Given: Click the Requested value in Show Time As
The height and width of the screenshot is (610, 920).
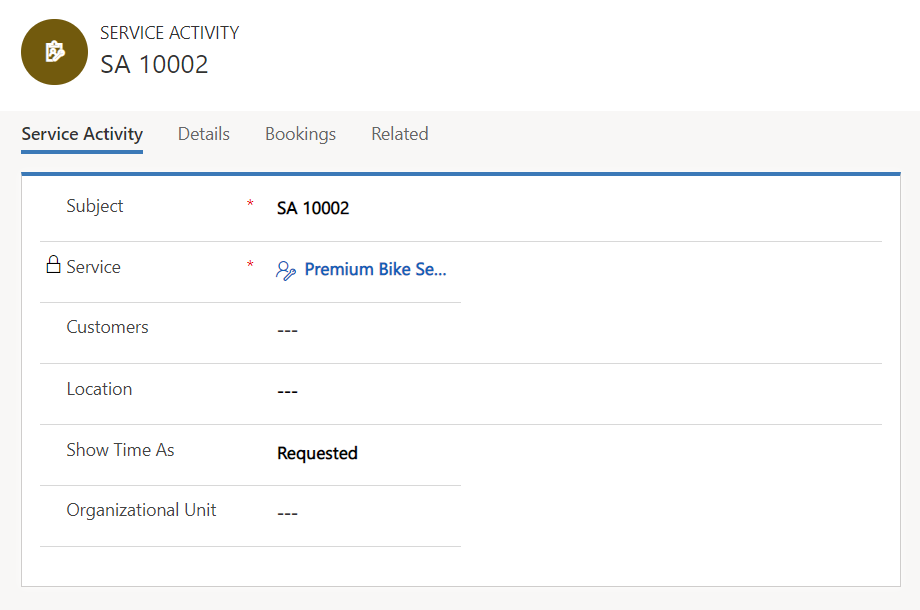Looking at the screenshot, I should (x=317, y=452).
